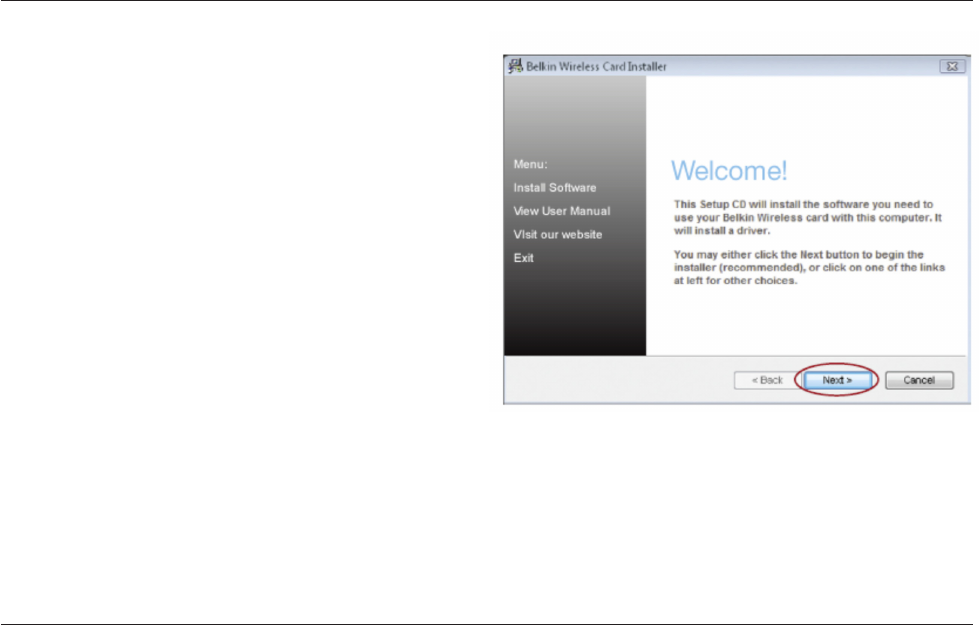Click the 'Belkin Wireless Card Installer' title text
This screenshot has height=625, width=979.
[596, 66]
